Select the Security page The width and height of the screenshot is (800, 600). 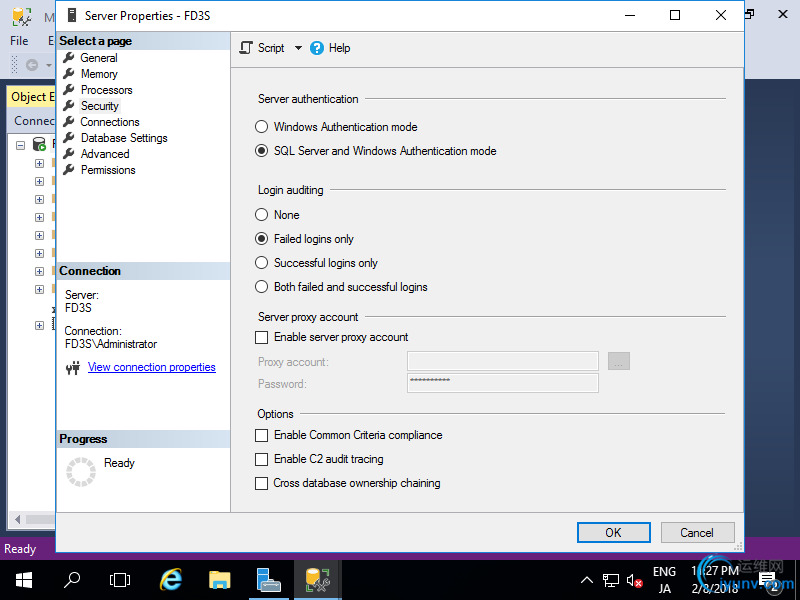pyautogui.click(x=99, y=106)
